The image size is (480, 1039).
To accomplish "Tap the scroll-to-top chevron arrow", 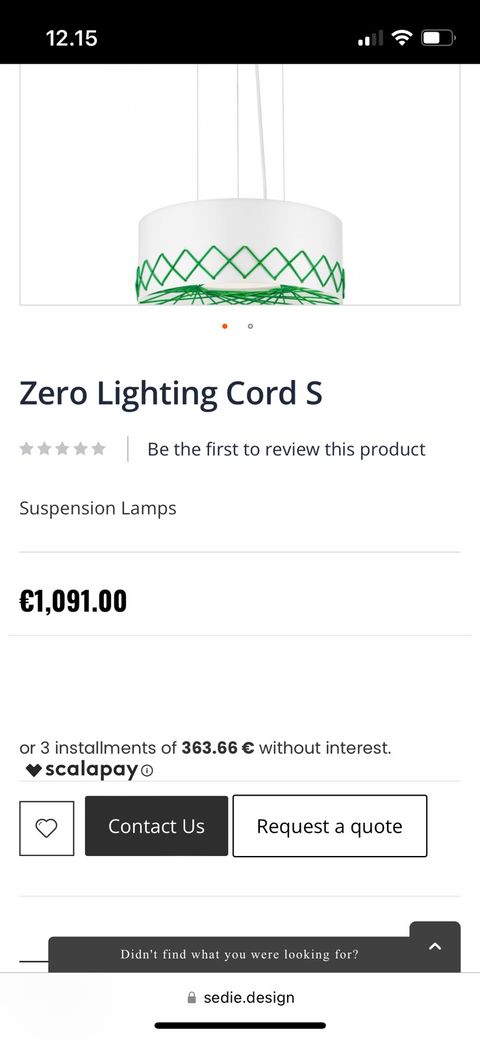I will pos(435,946).
